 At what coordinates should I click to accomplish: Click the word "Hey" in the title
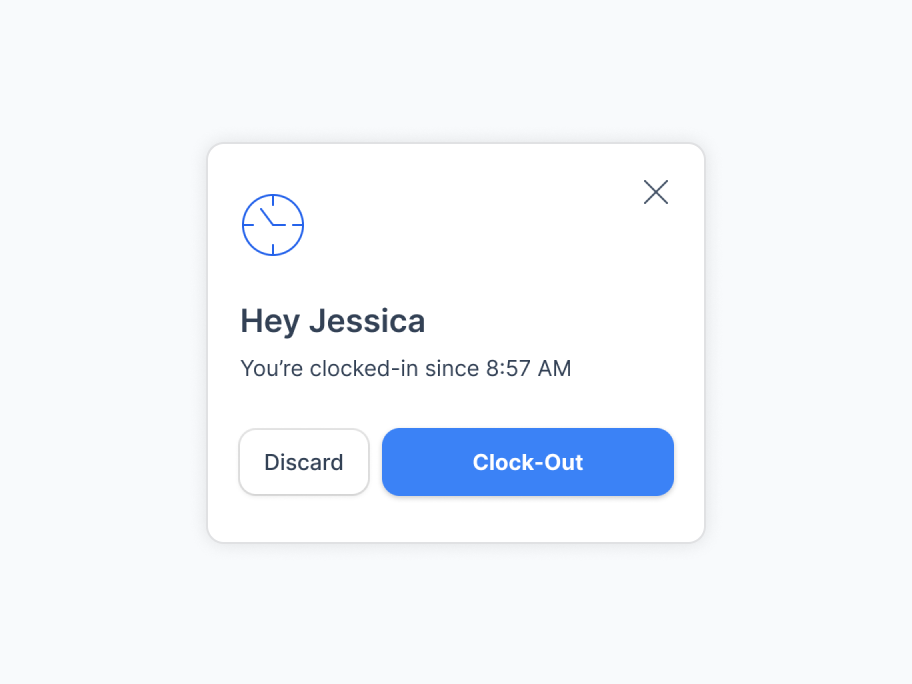[x=270, y=322]
